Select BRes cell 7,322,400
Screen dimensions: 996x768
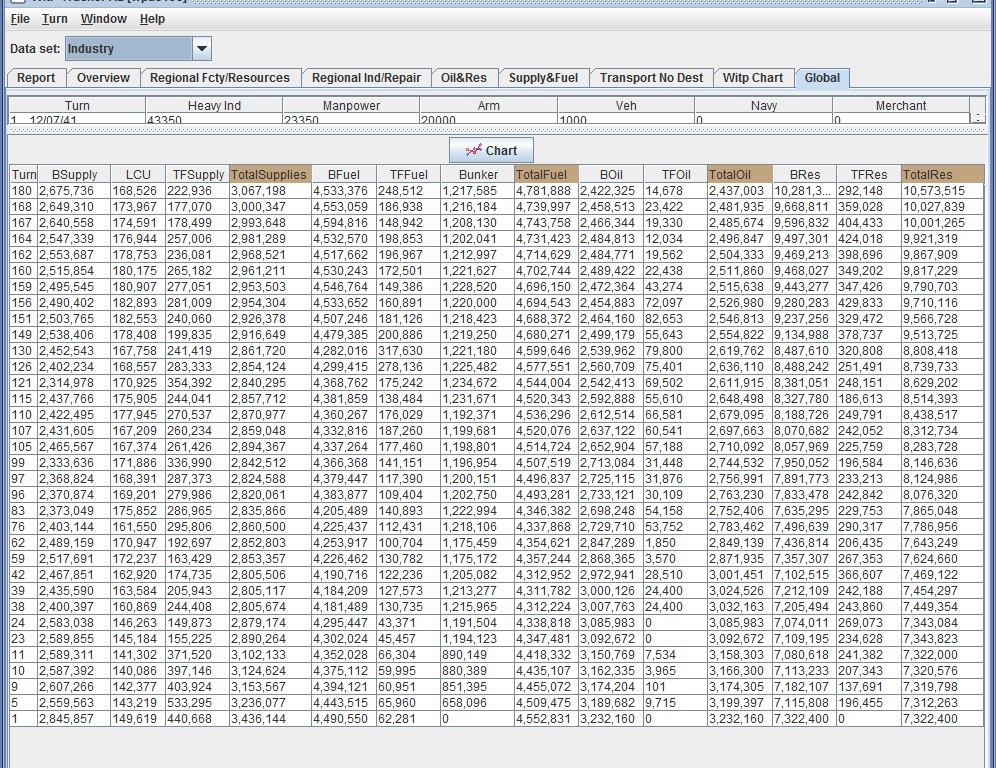point(804,718)
